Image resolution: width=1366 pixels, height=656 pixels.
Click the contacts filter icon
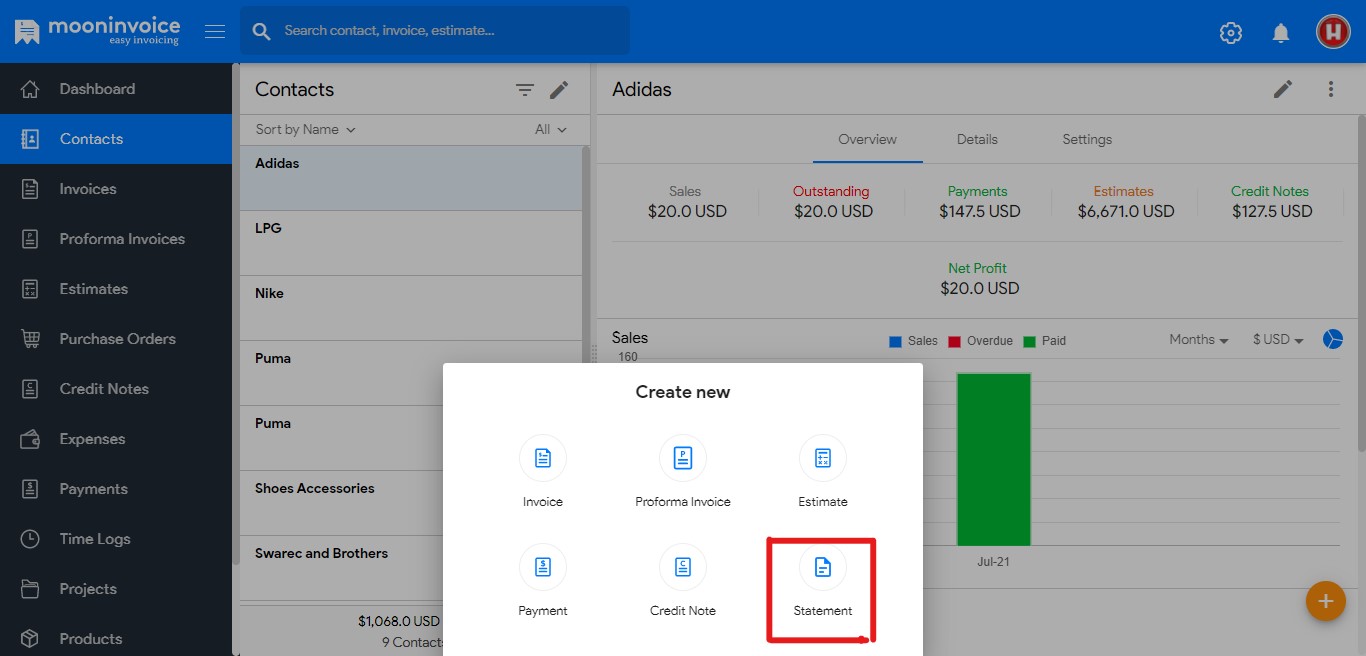pyautogui.click(x=525, y=90)
